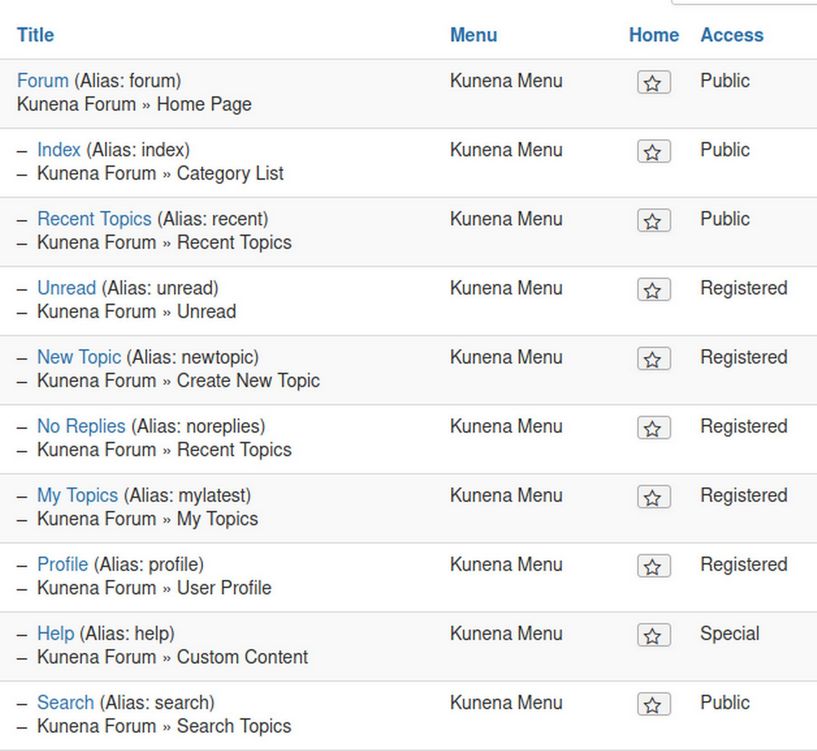The image size is (817, 751).
Task: Click home star icon for Index row
Action: click(653, 152)
